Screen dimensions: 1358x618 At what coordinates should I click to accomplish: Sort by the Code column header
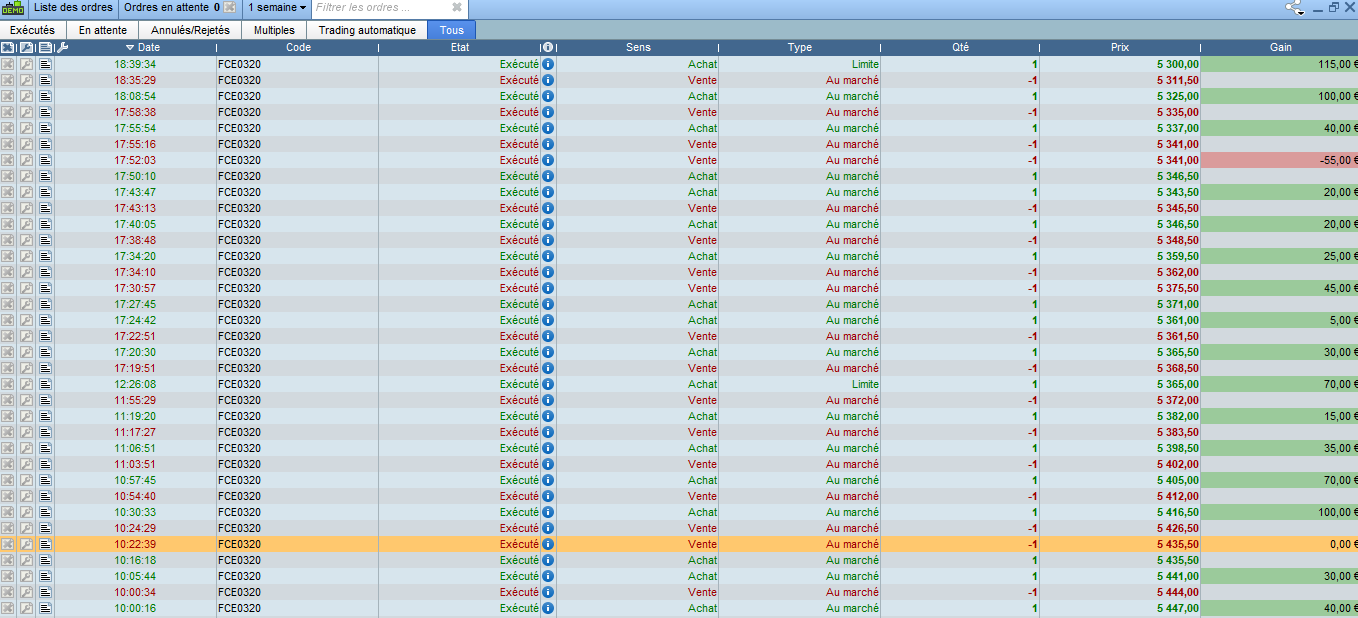click(298, 47)
